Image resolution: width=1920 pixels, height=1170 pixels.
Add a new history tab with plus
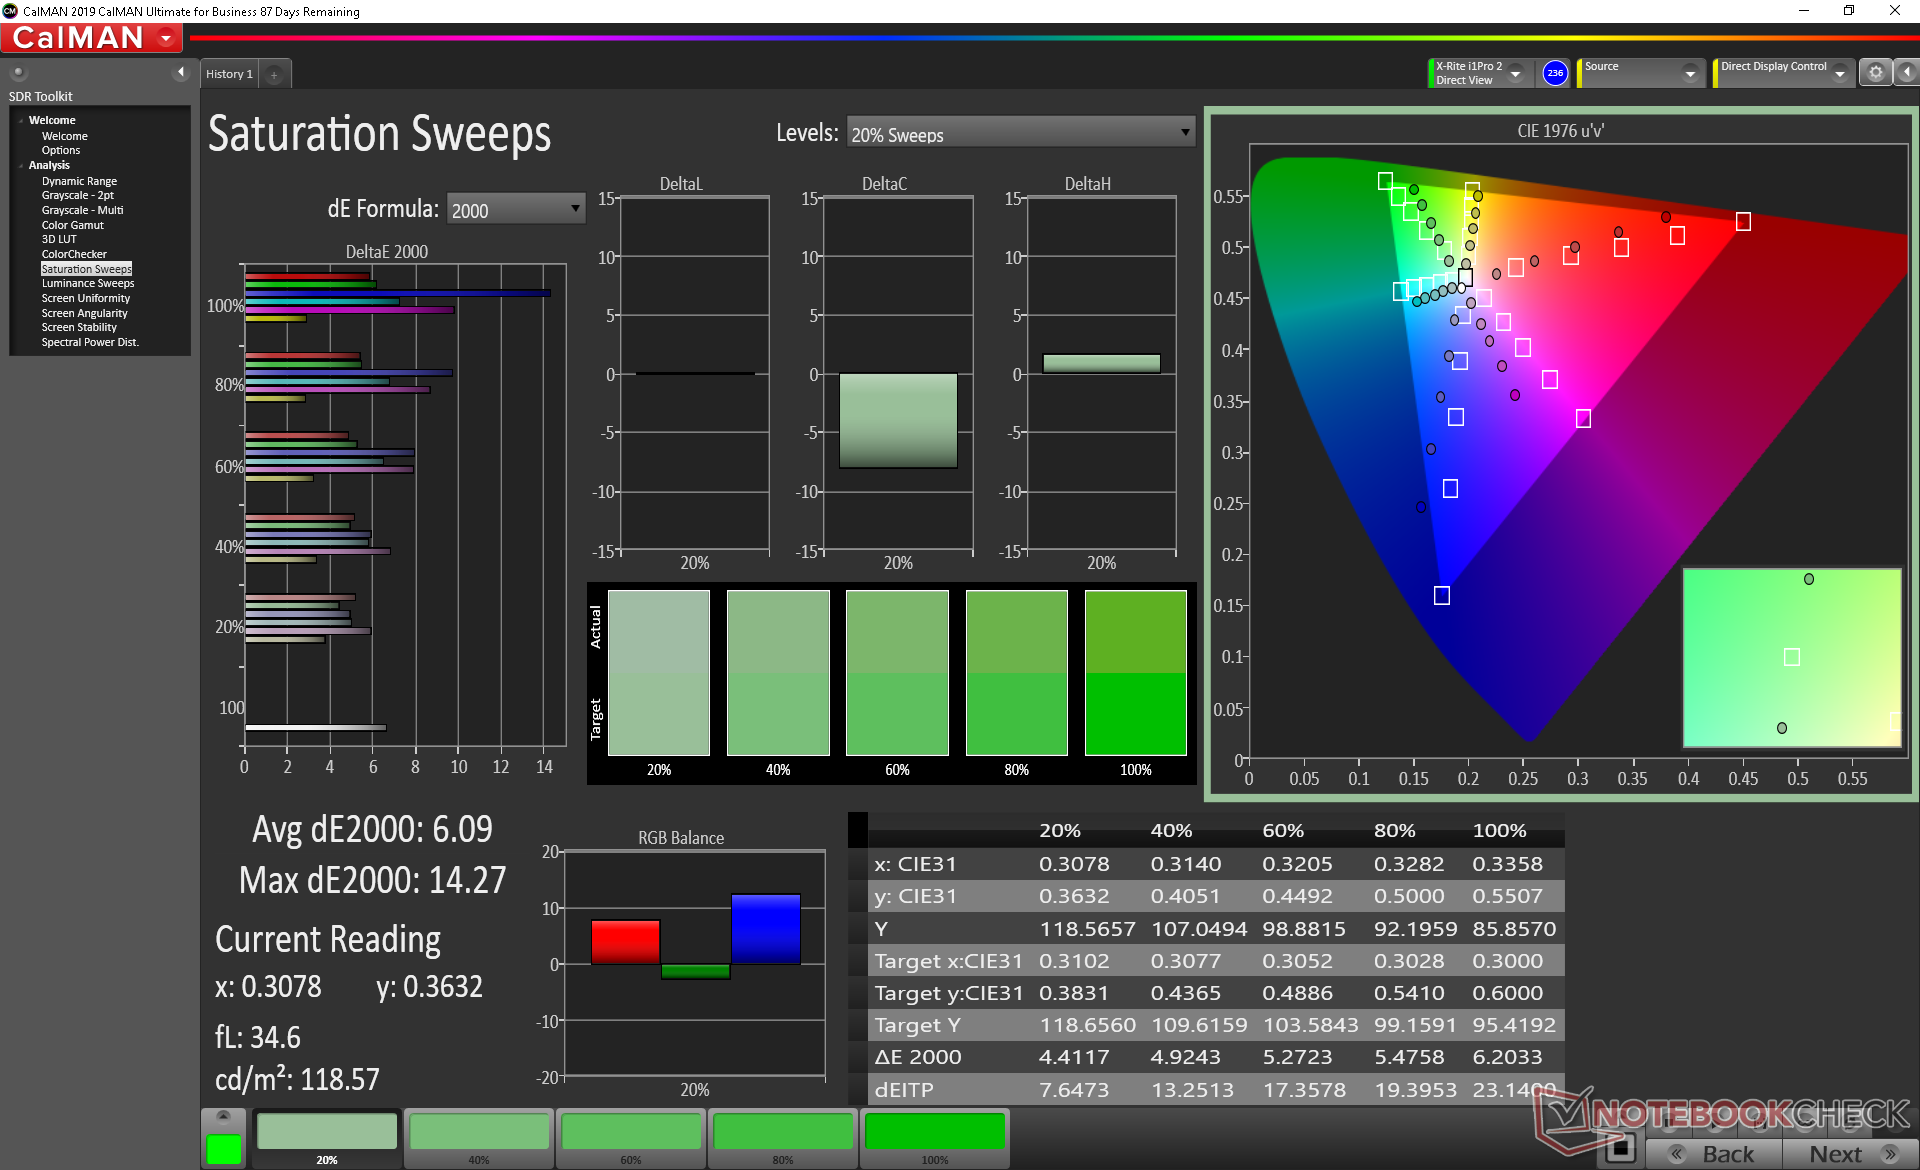[x=274, y=74]
